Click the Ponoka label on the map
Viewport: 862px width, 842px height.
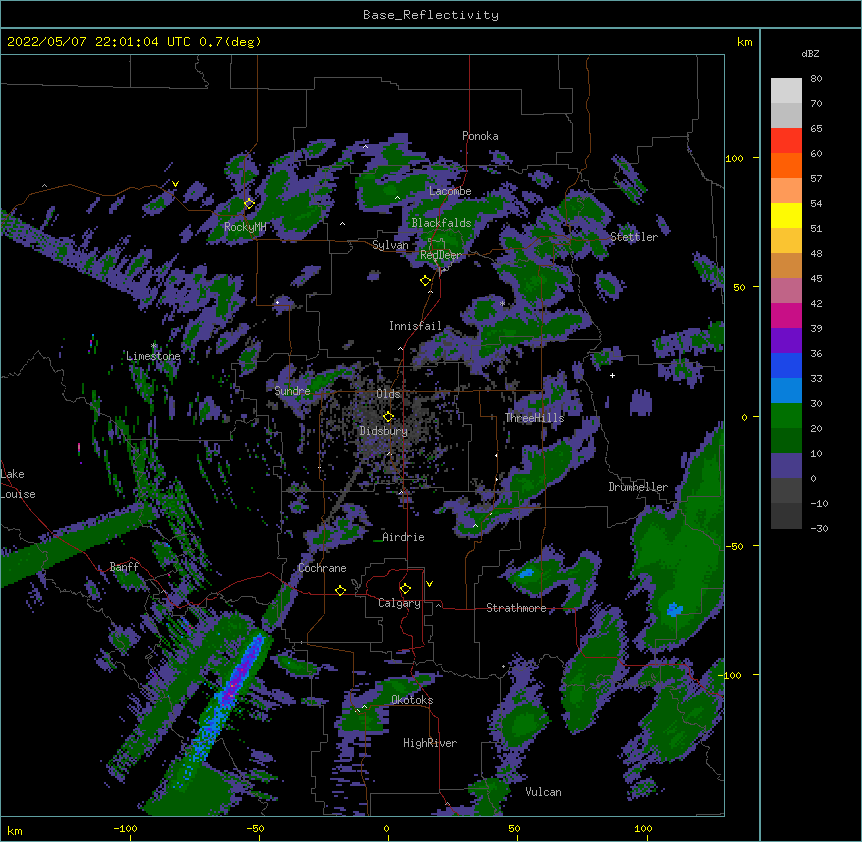click(480, 136)
